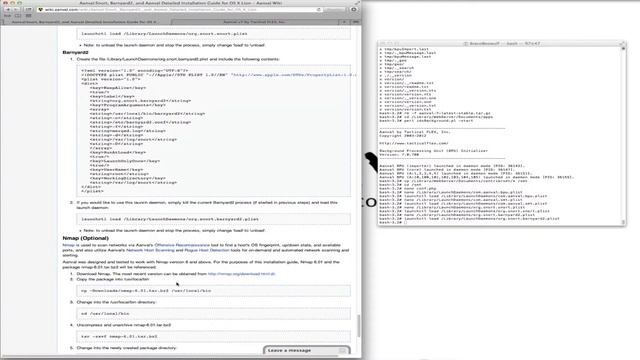Open the Nmap link in intro paragraph
640x360 pixels.
68,245
